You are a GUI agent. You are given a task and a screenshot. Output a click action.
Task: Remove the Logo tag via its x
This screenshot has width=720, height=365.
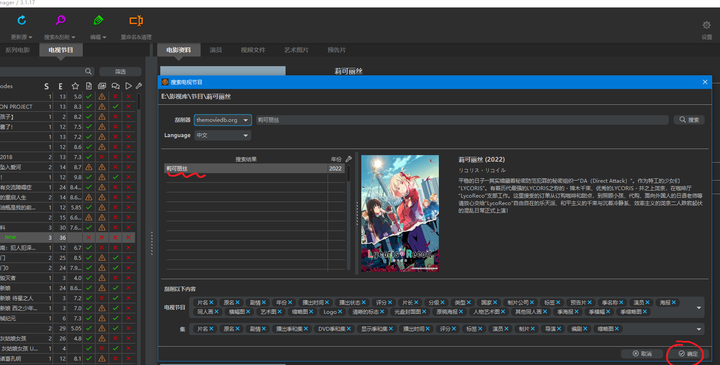tap(340, 312)
